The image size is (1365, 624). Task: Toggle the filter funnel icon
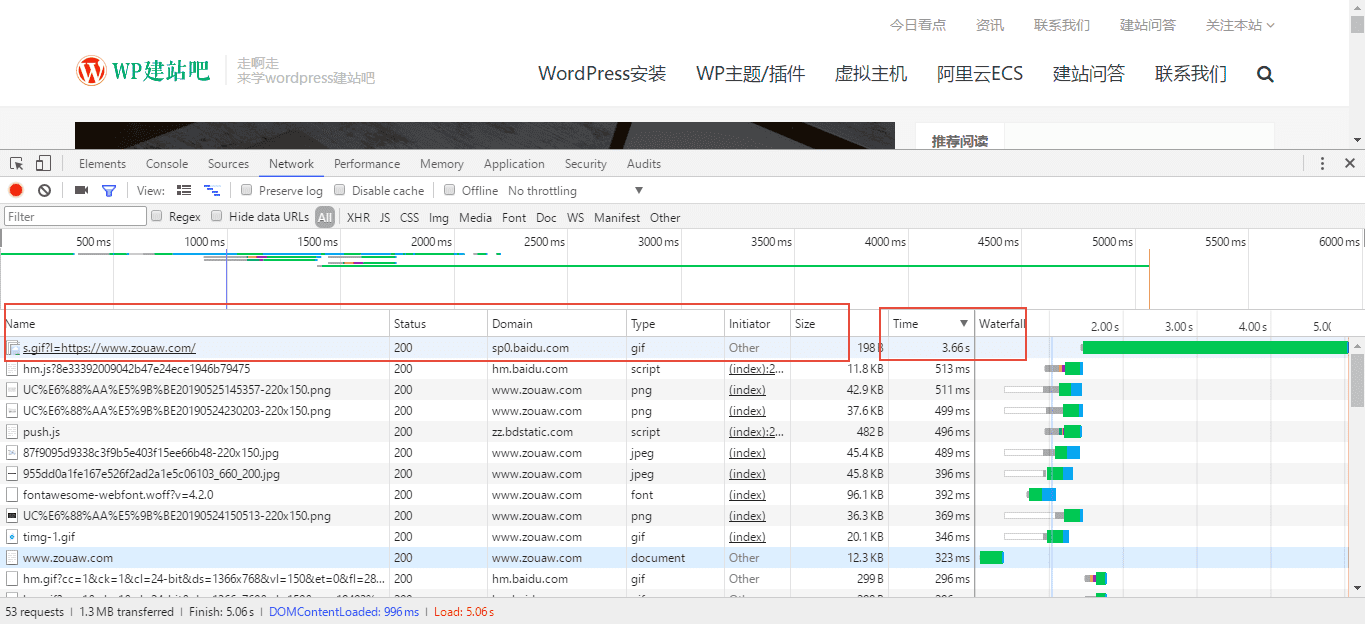pyautogui.click(x=109, y=190)
